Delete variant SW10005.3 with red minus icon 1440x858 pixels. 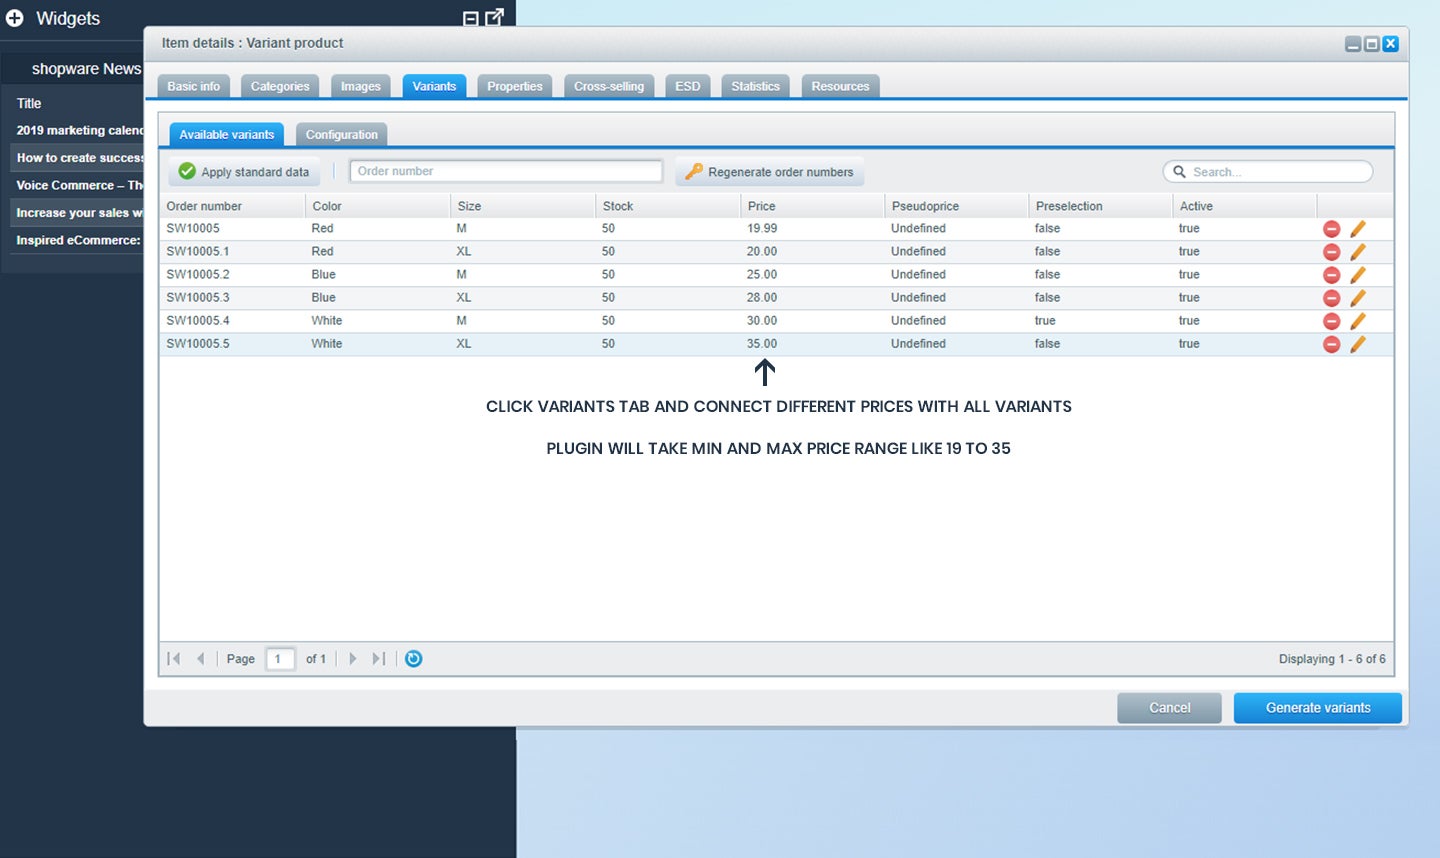tap(1331, 298)
